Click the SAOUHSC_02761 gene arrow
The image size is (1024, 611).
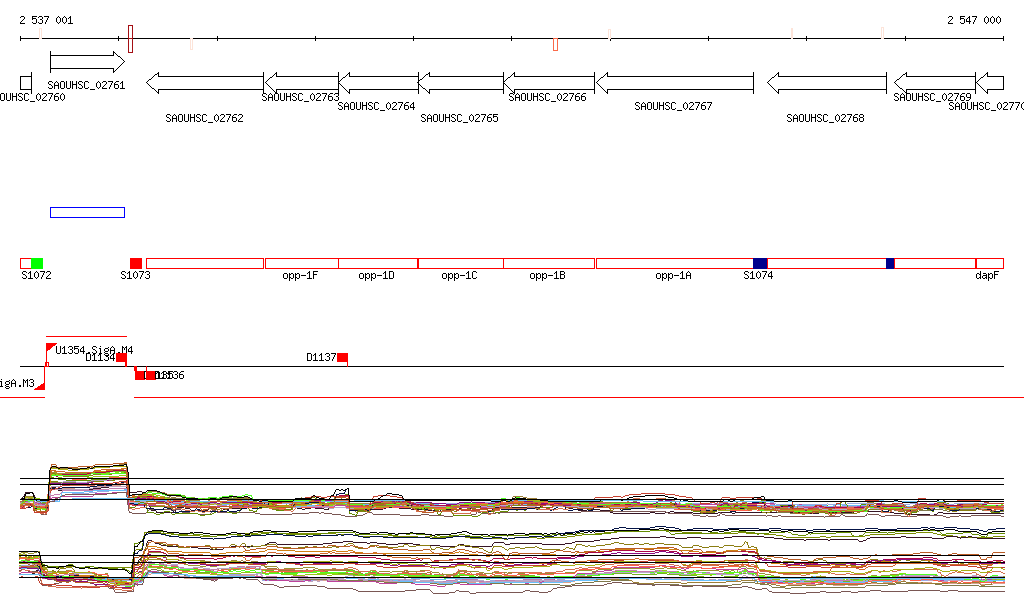click(87, 62)
